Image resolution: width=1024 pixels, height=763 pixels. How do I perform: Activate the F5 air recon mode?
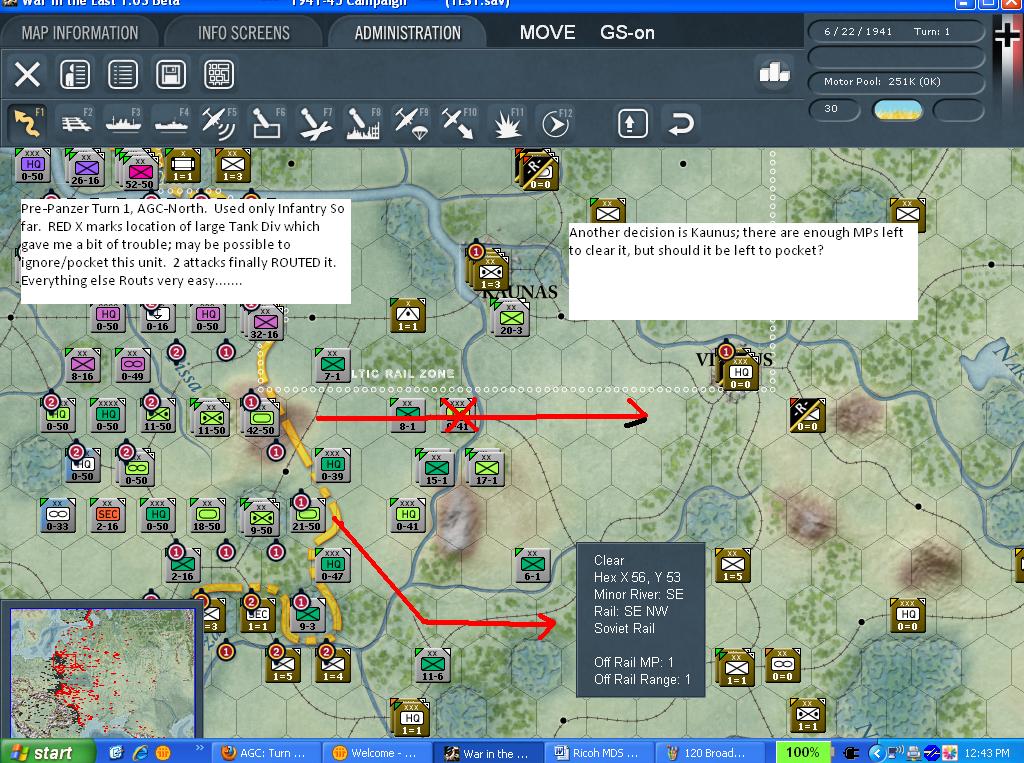(219, 122)
